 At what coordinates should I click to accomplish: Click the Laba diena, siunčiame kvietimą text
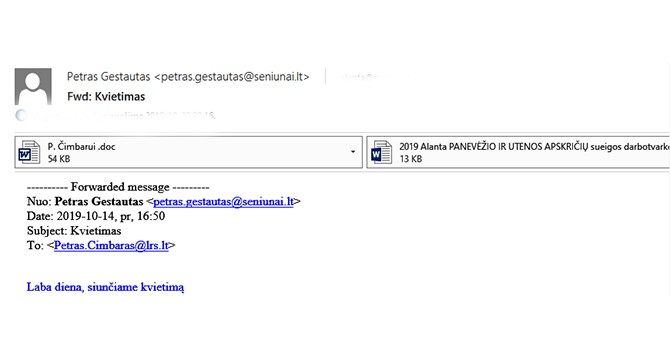106,287
